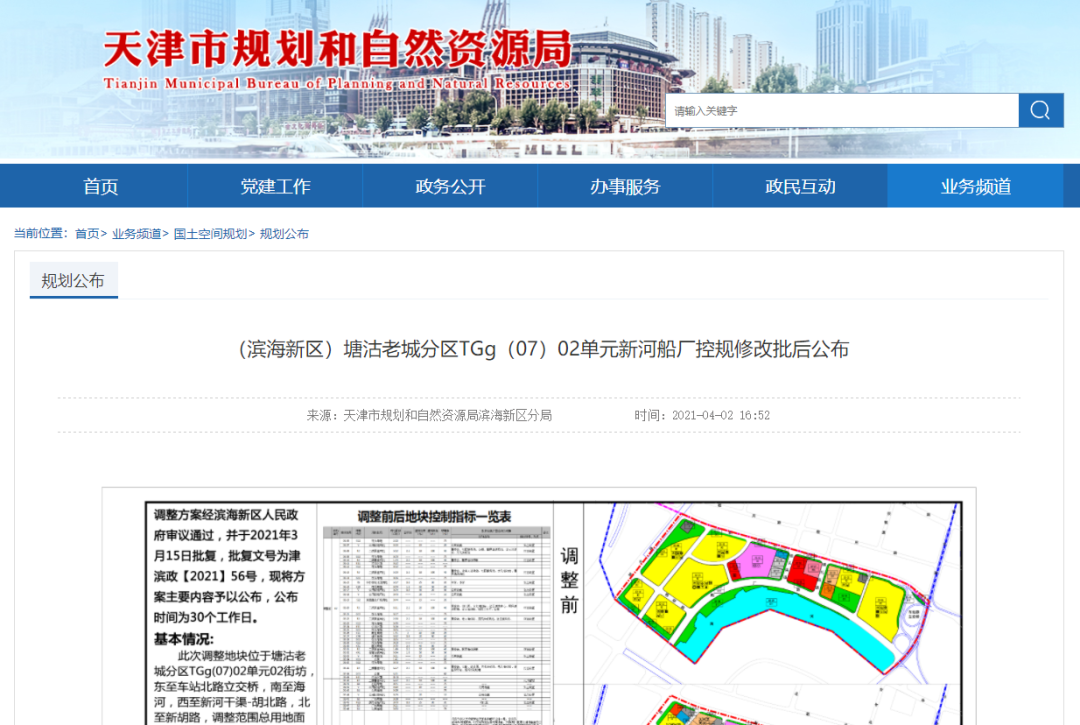The width and height of the screenshot is (1080, 725).
Task: Click the article title about 新河船厂控规修改
Action: [x=540, y=349]
